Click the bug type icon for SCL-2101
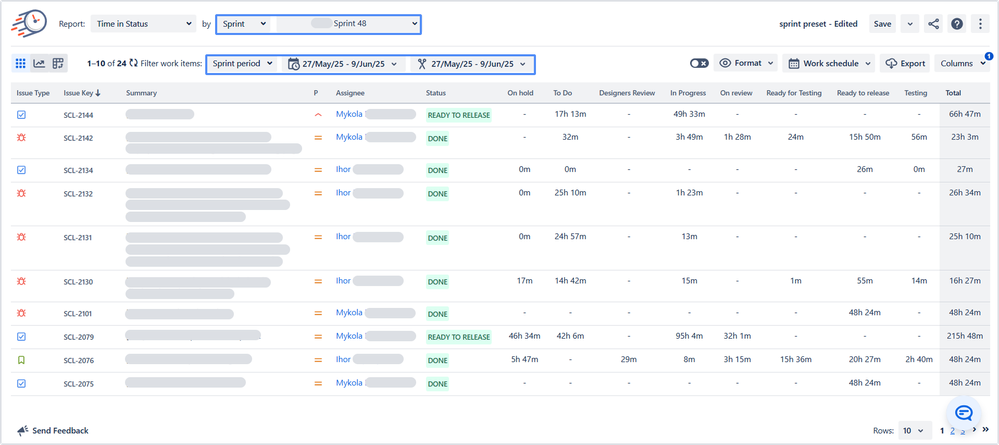The image size is (999, 445). click(x=21, y=313)
